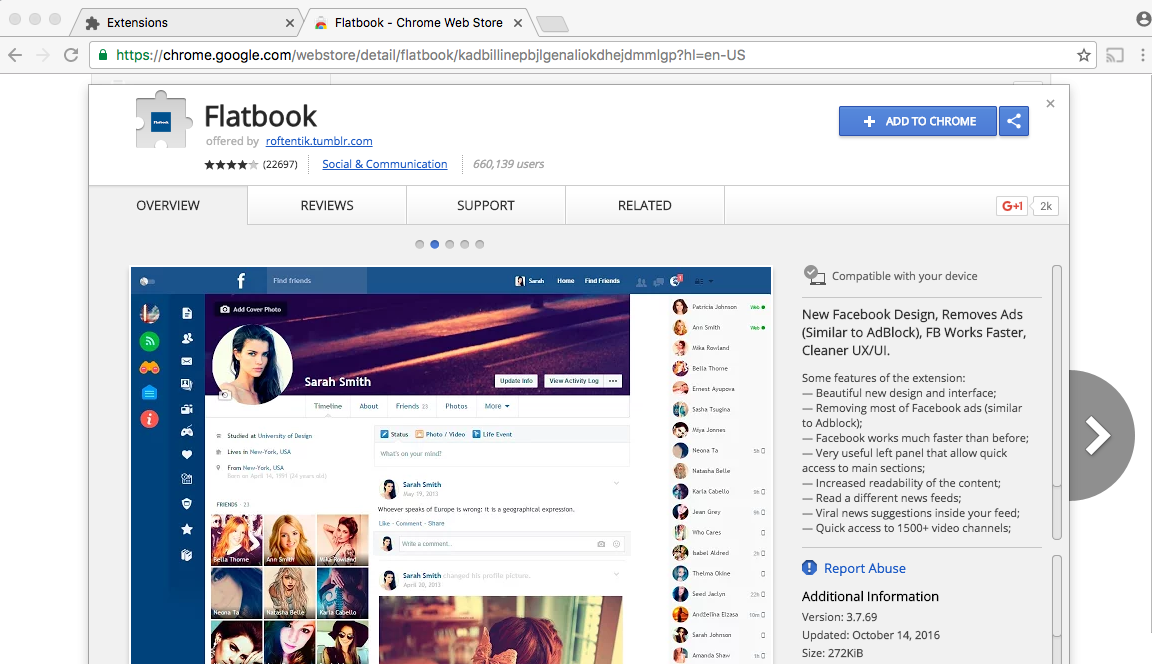Image resolution: width=1152 pixels, height=664 pixels.
Task: Open the roftentik.tumblr.com developer link
Action: pos(319,141)
